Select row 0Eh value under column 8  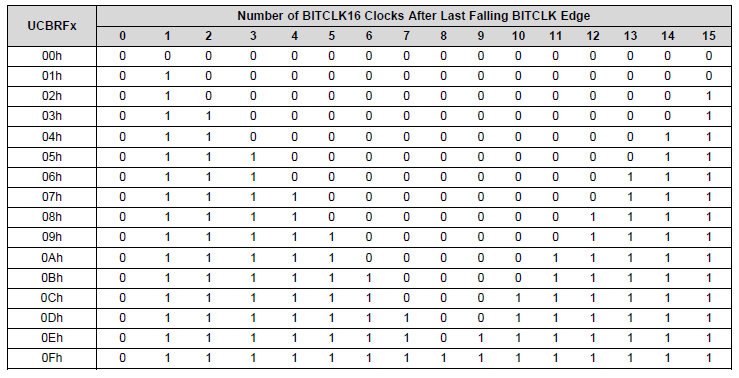click(x=443, y=338)
